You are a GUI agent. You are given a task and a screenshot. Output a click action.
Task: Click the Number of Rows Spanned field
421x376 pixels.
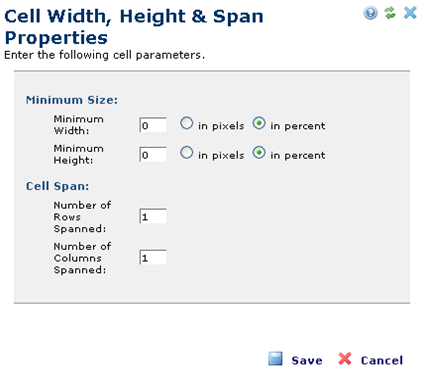coord(153,216)
